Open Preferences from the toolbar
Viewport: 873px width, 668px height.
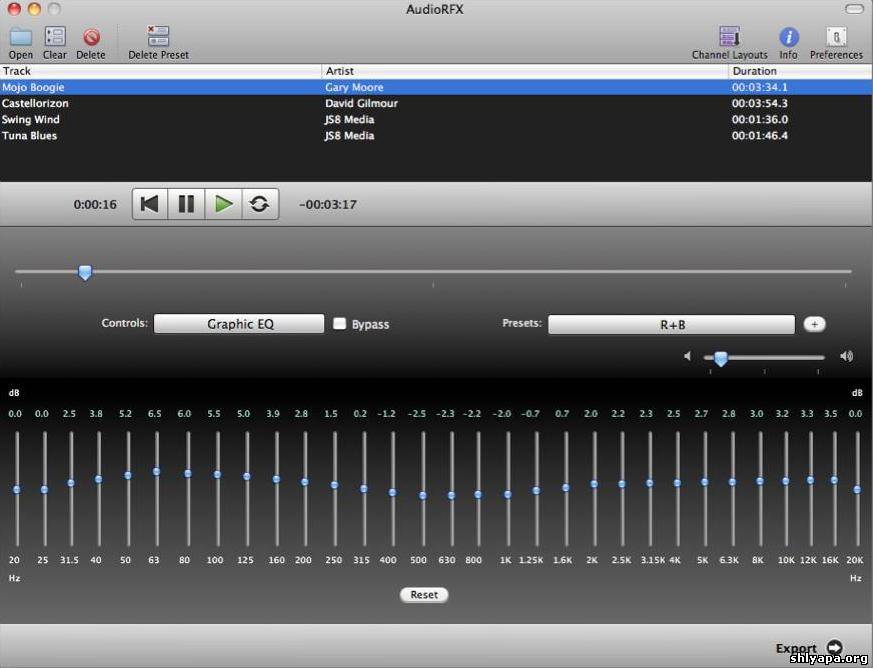[836, 37]
